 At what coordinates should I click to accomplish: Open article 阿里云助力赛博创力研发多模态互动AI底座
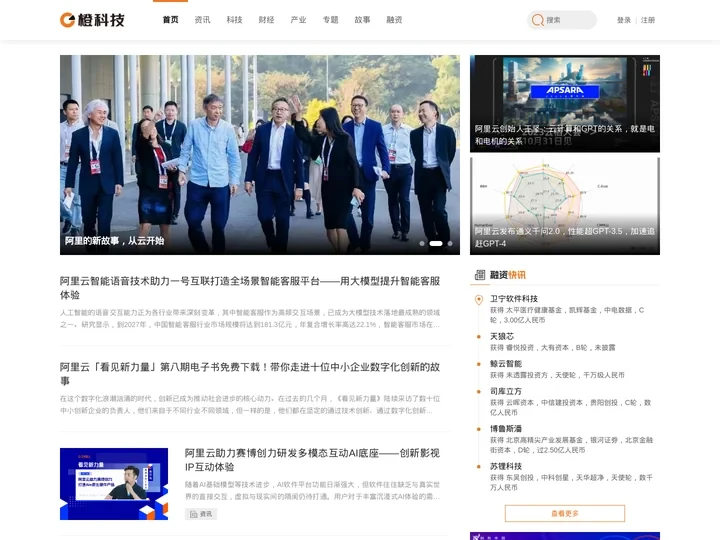point(312,460)
